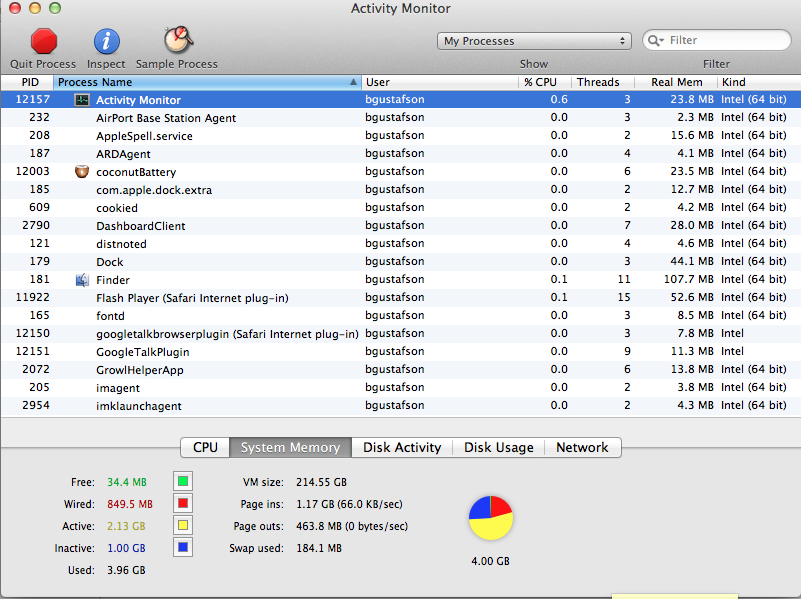Image resolution: width=801 pixels, height=599 pixels.
Task: Select the com.apple.dock.extra process
Action: coord(400,189)
